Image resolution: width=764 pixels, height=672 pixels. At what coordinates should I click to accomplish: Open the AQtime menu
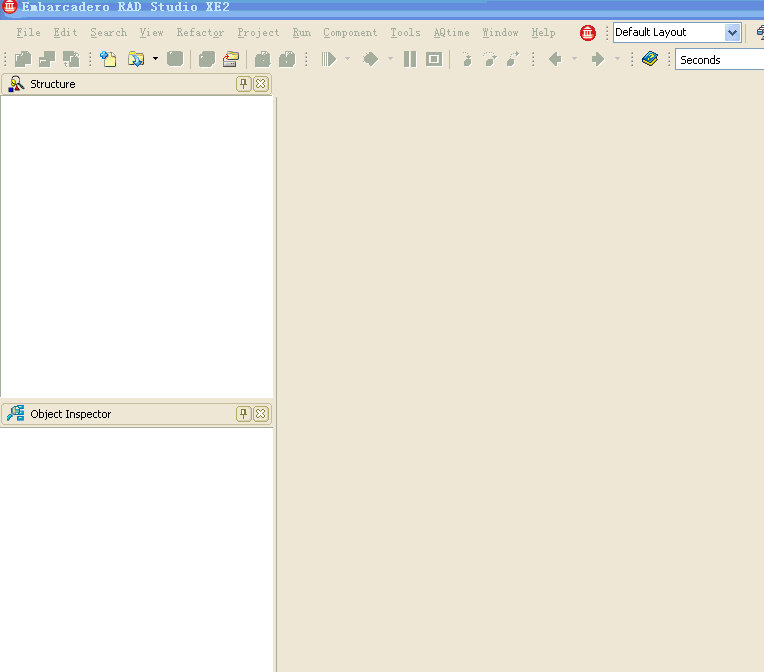(x=451, y=33)
